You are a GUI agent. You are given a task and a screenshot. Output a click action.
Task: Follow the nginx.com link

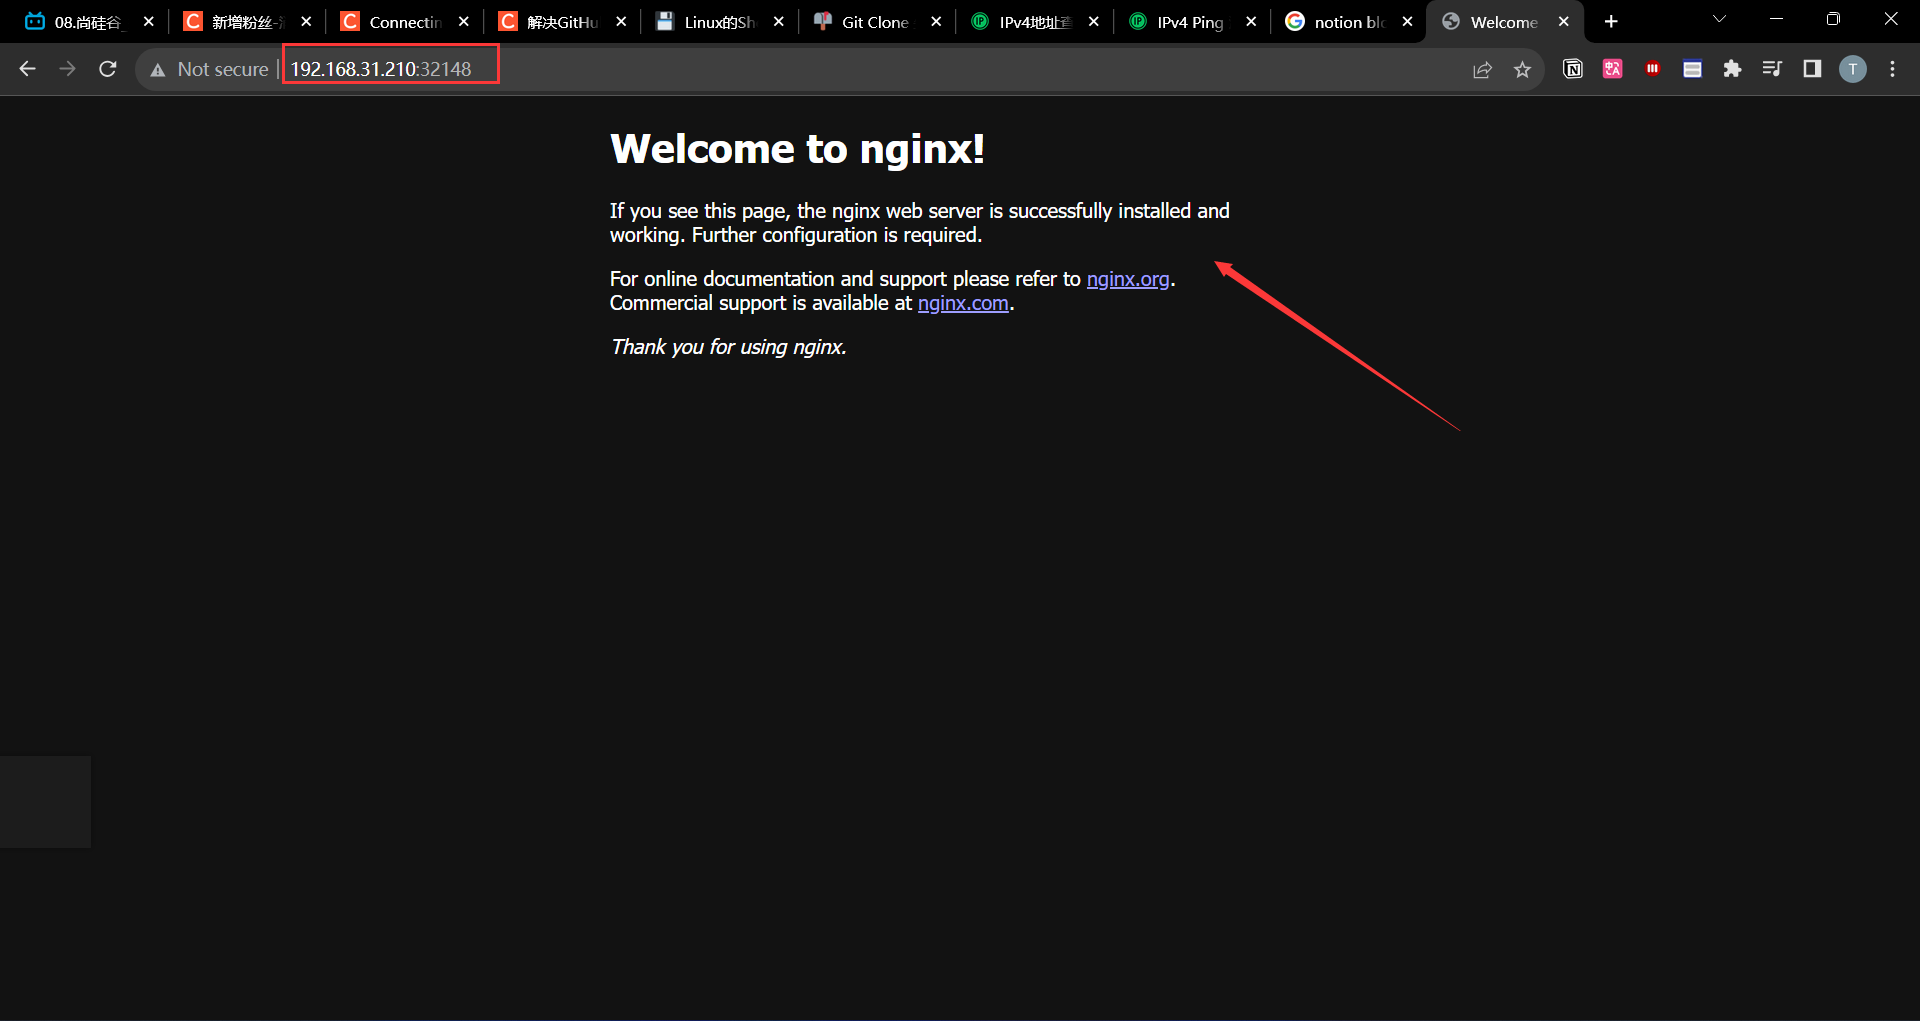[963, 303]
